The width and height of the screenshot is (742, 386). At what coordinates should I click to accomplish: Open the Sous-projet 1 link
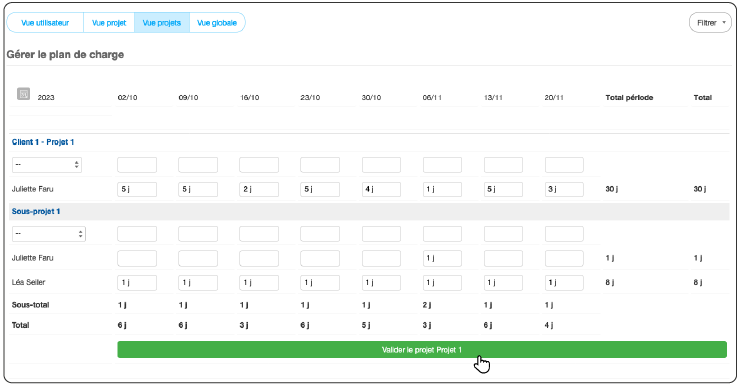(36, 211)
